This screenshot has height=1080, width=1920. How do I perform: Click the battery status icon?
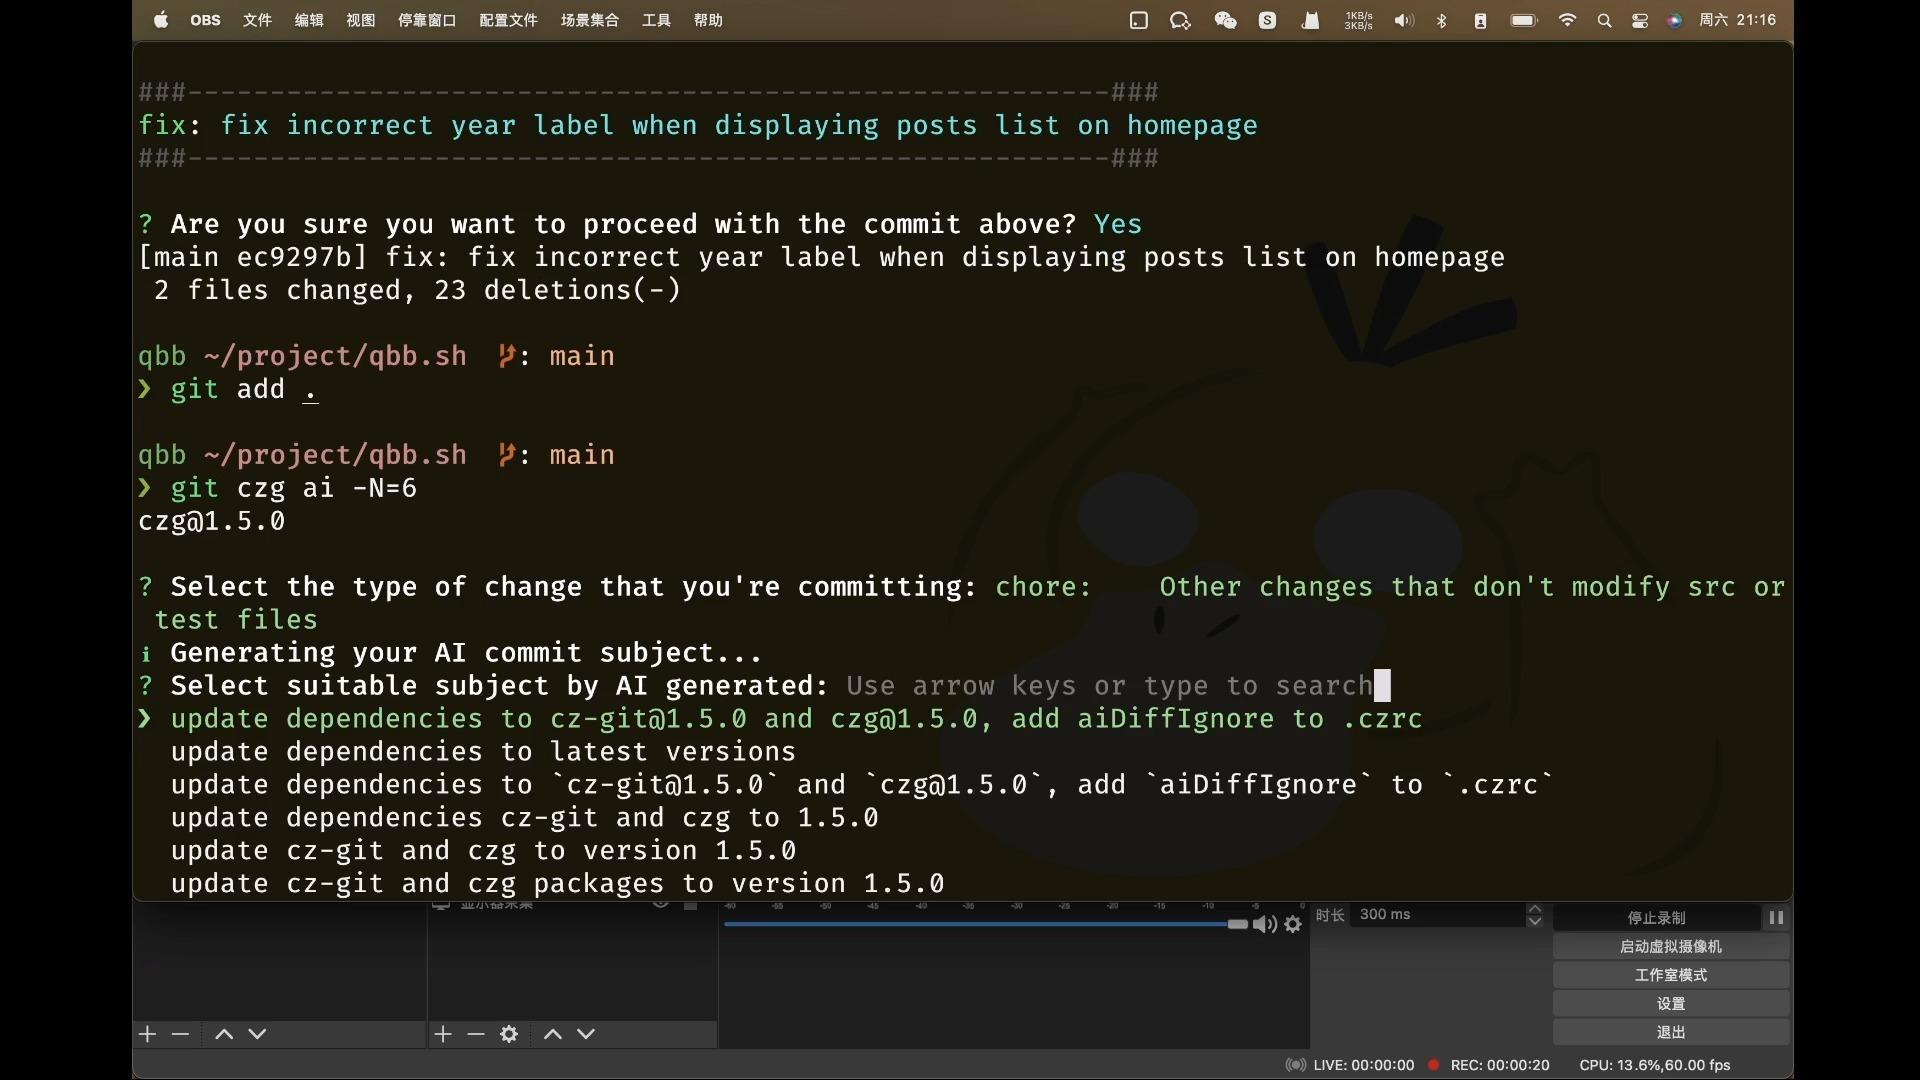1523,18
